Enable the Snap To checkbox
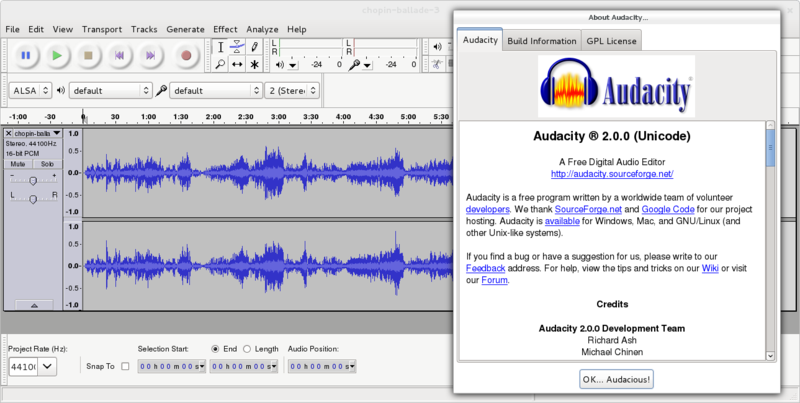Image resolution: width=800 pixels, height=403 pixels. click(125, 366)
